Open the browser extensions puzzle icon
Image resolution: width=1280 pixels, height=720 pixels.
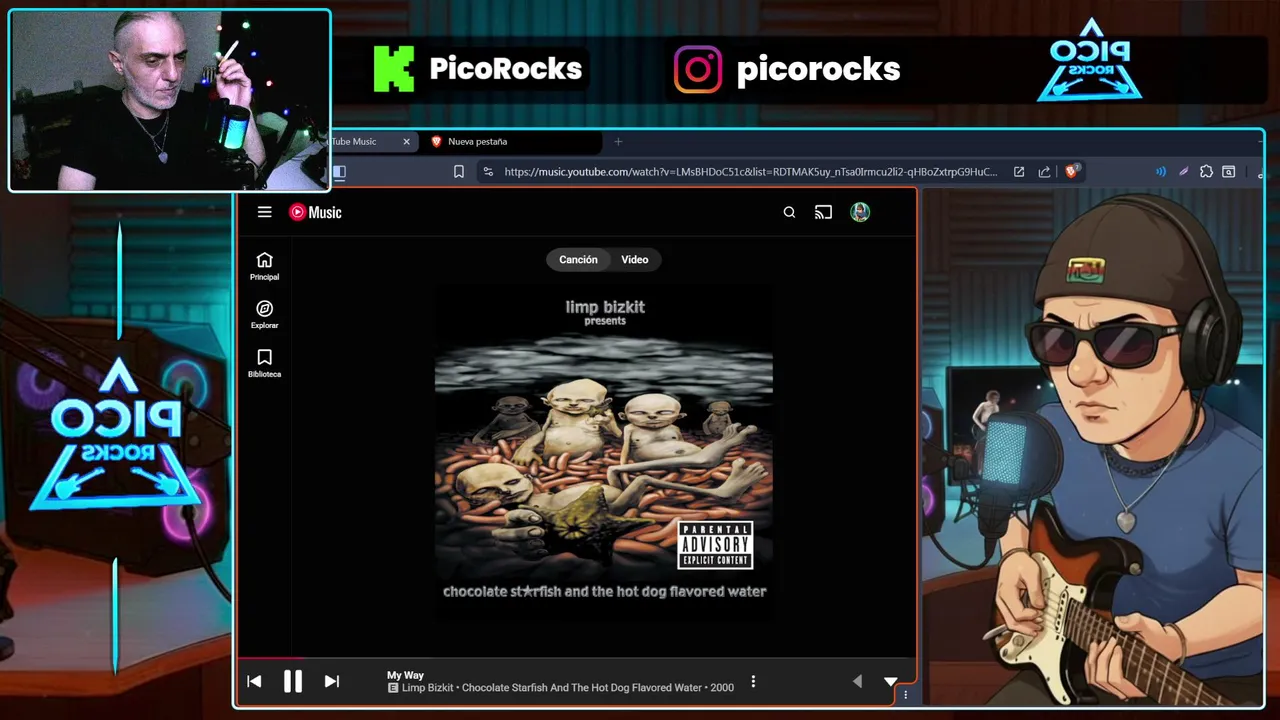click(1206, 172)
